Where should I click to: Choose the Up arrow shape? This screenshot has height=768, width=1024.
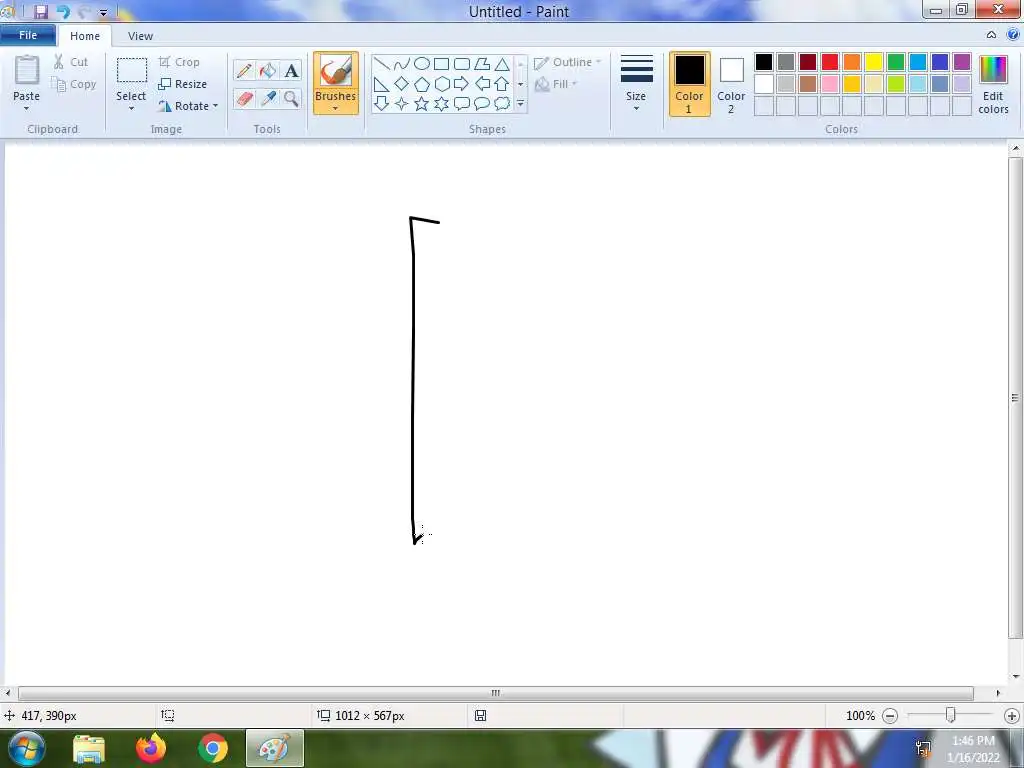pyautogui.click(x=502, y=84)
